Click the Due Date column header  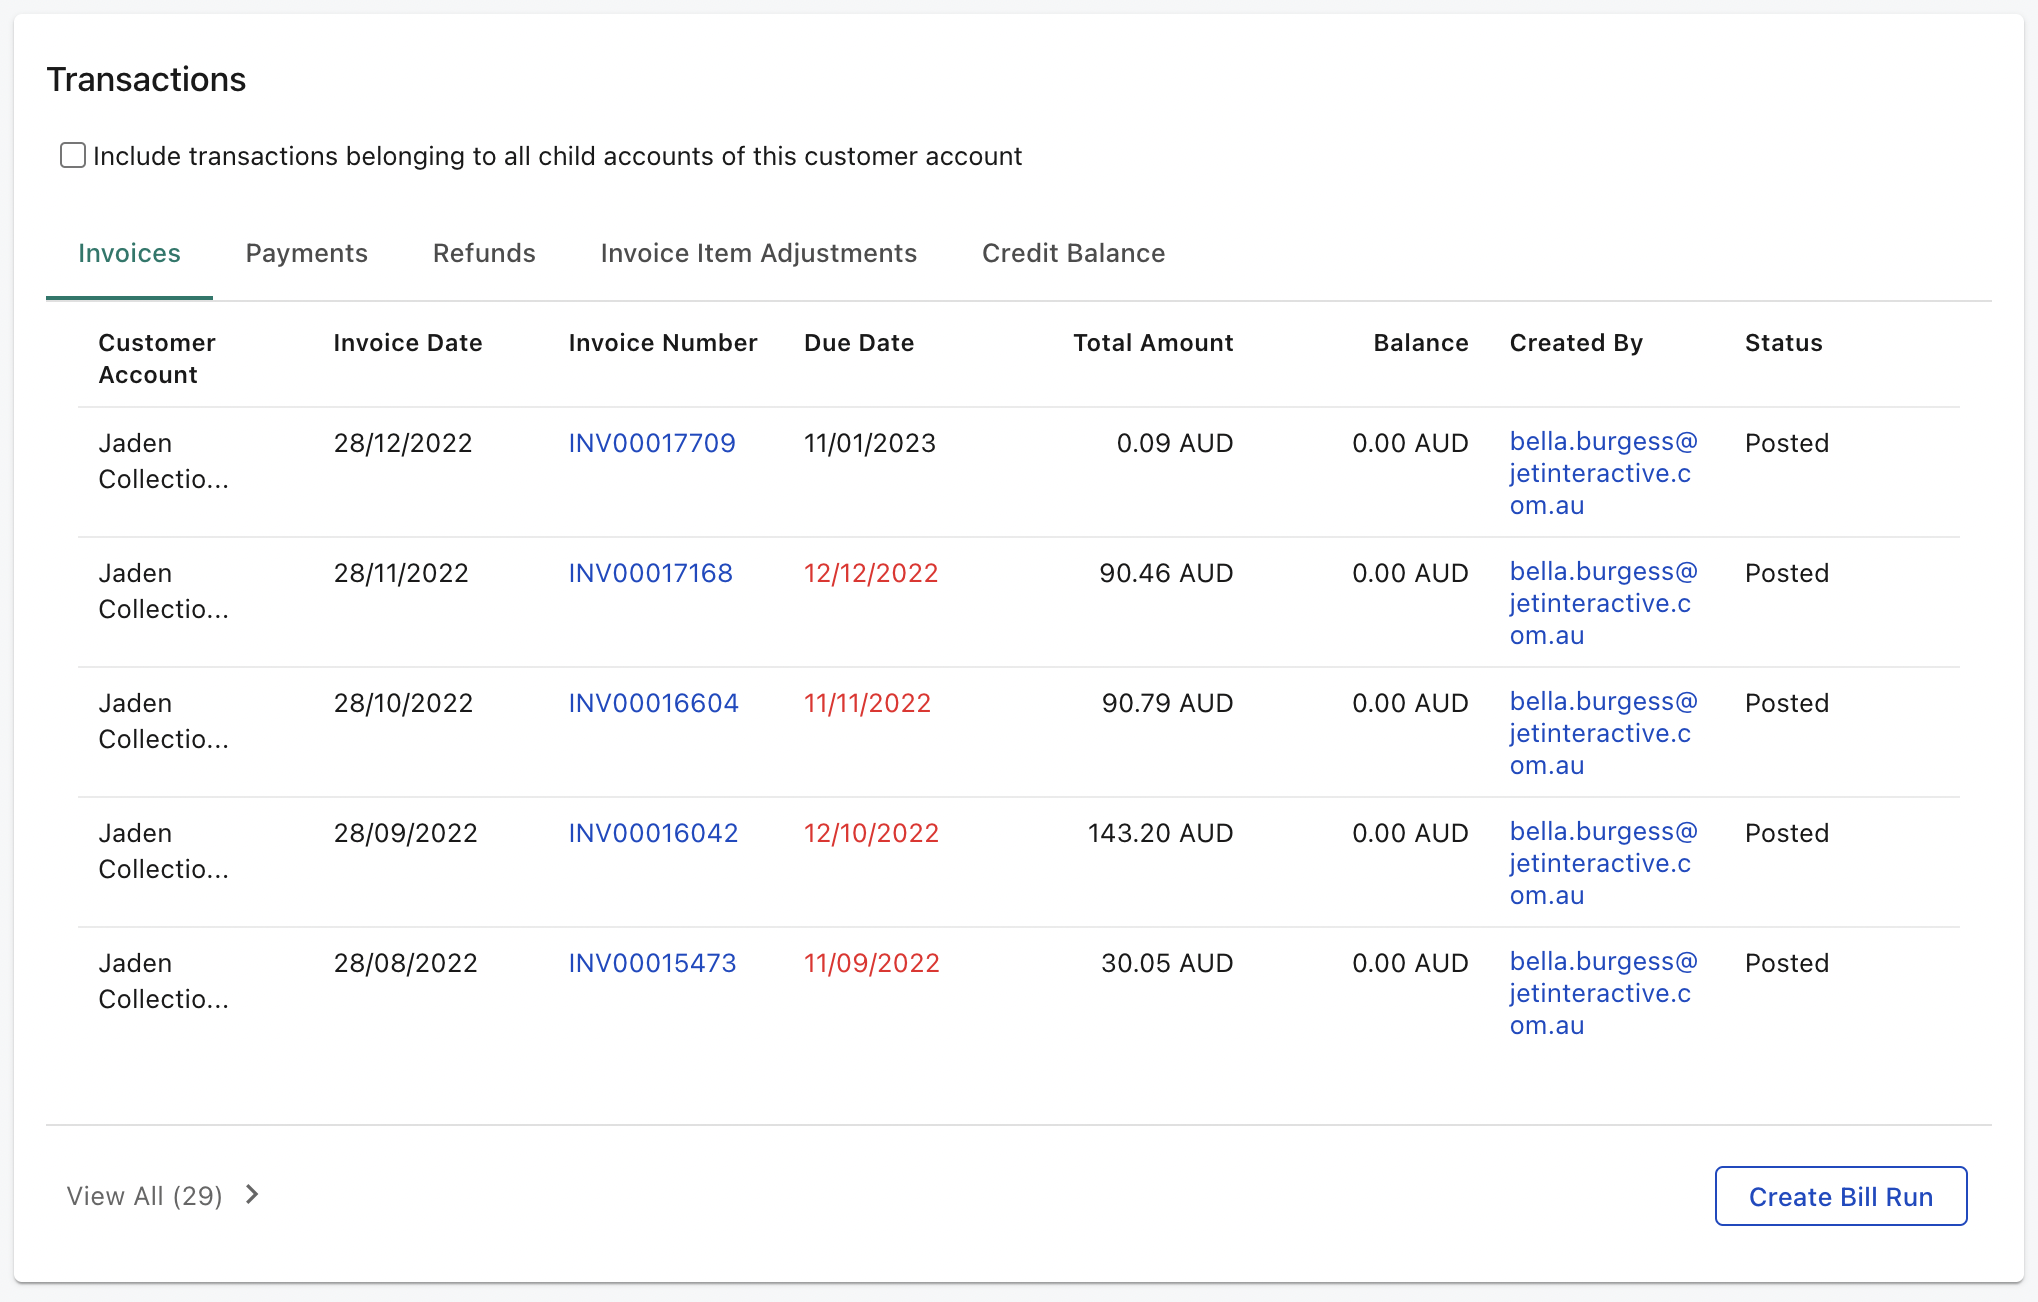[859, 343]
